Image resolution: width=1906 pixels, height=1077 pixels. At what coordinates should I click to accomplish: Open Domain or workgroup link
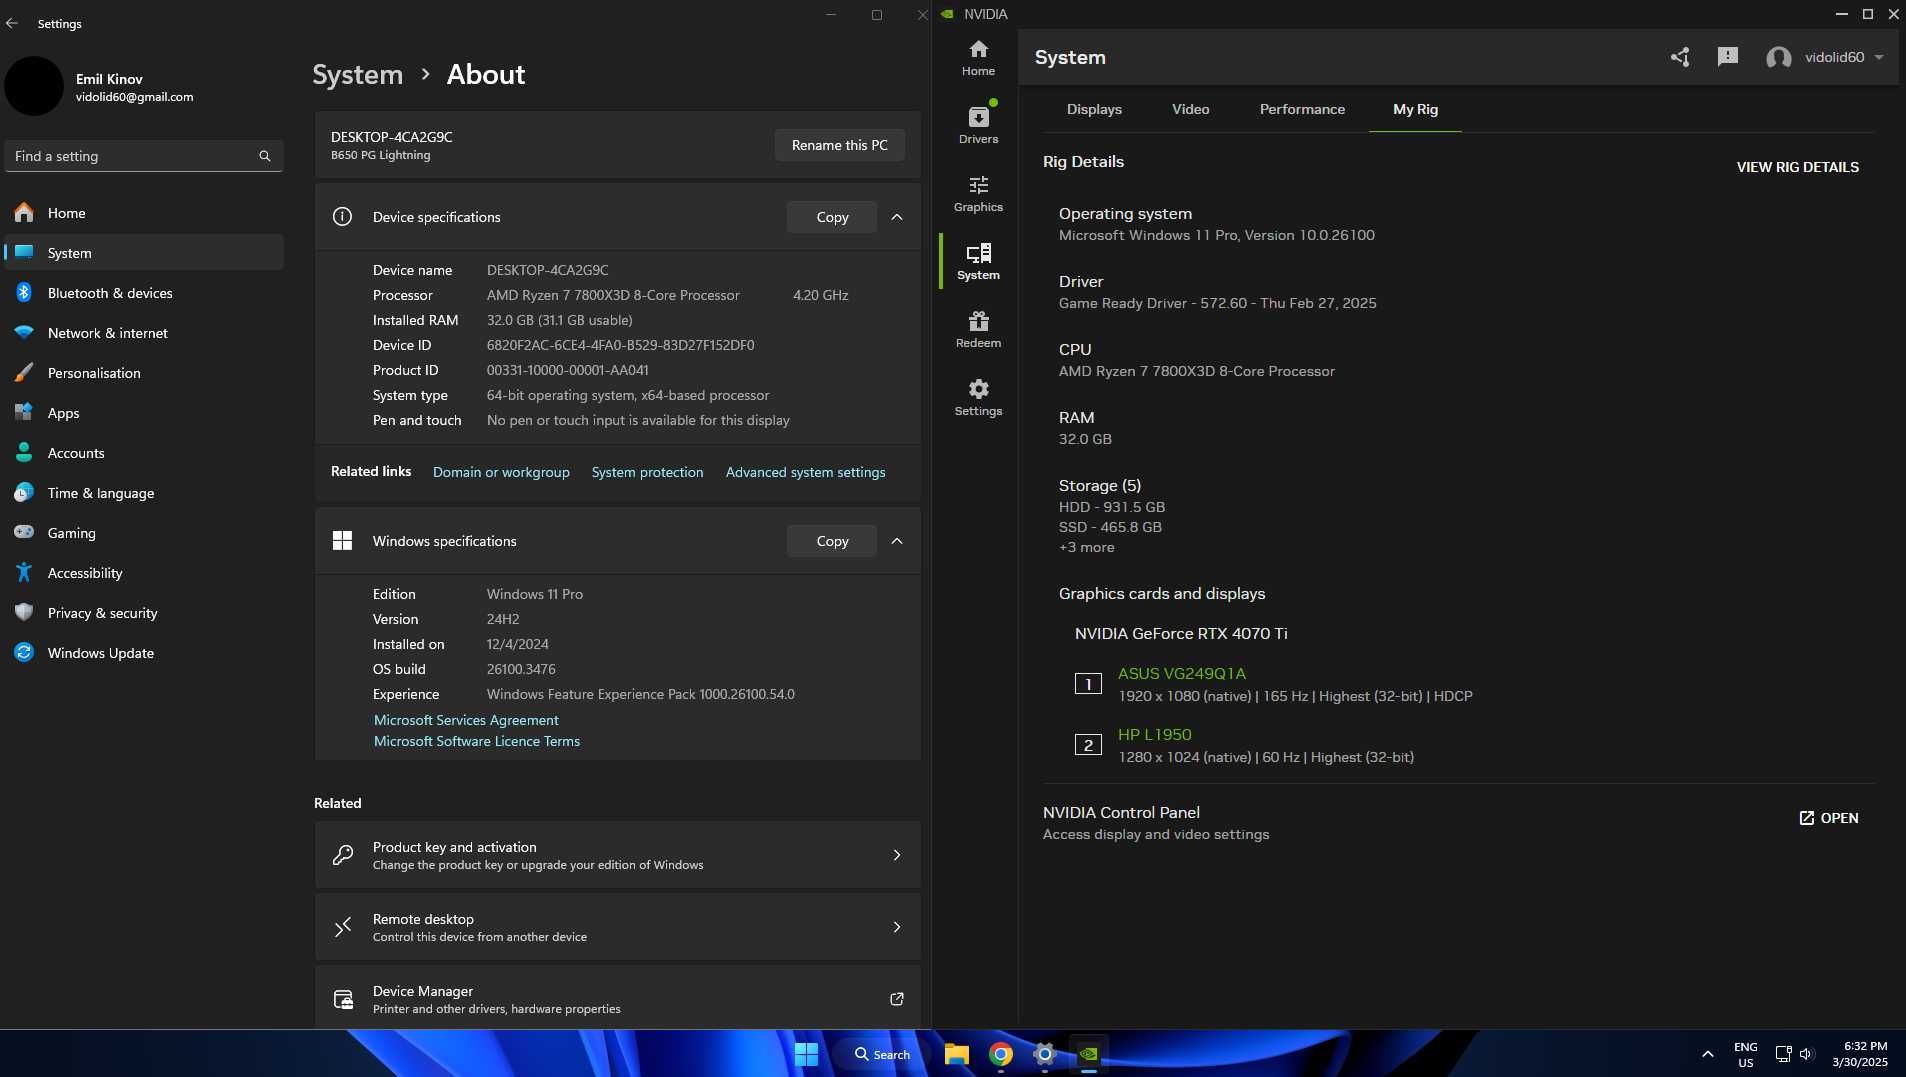point(501,472)
